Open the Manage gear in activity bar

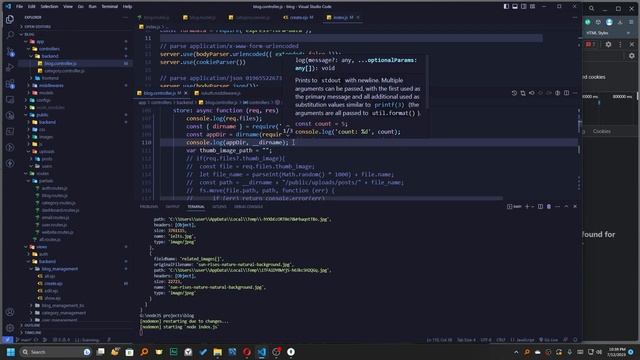tap(10, 328)
